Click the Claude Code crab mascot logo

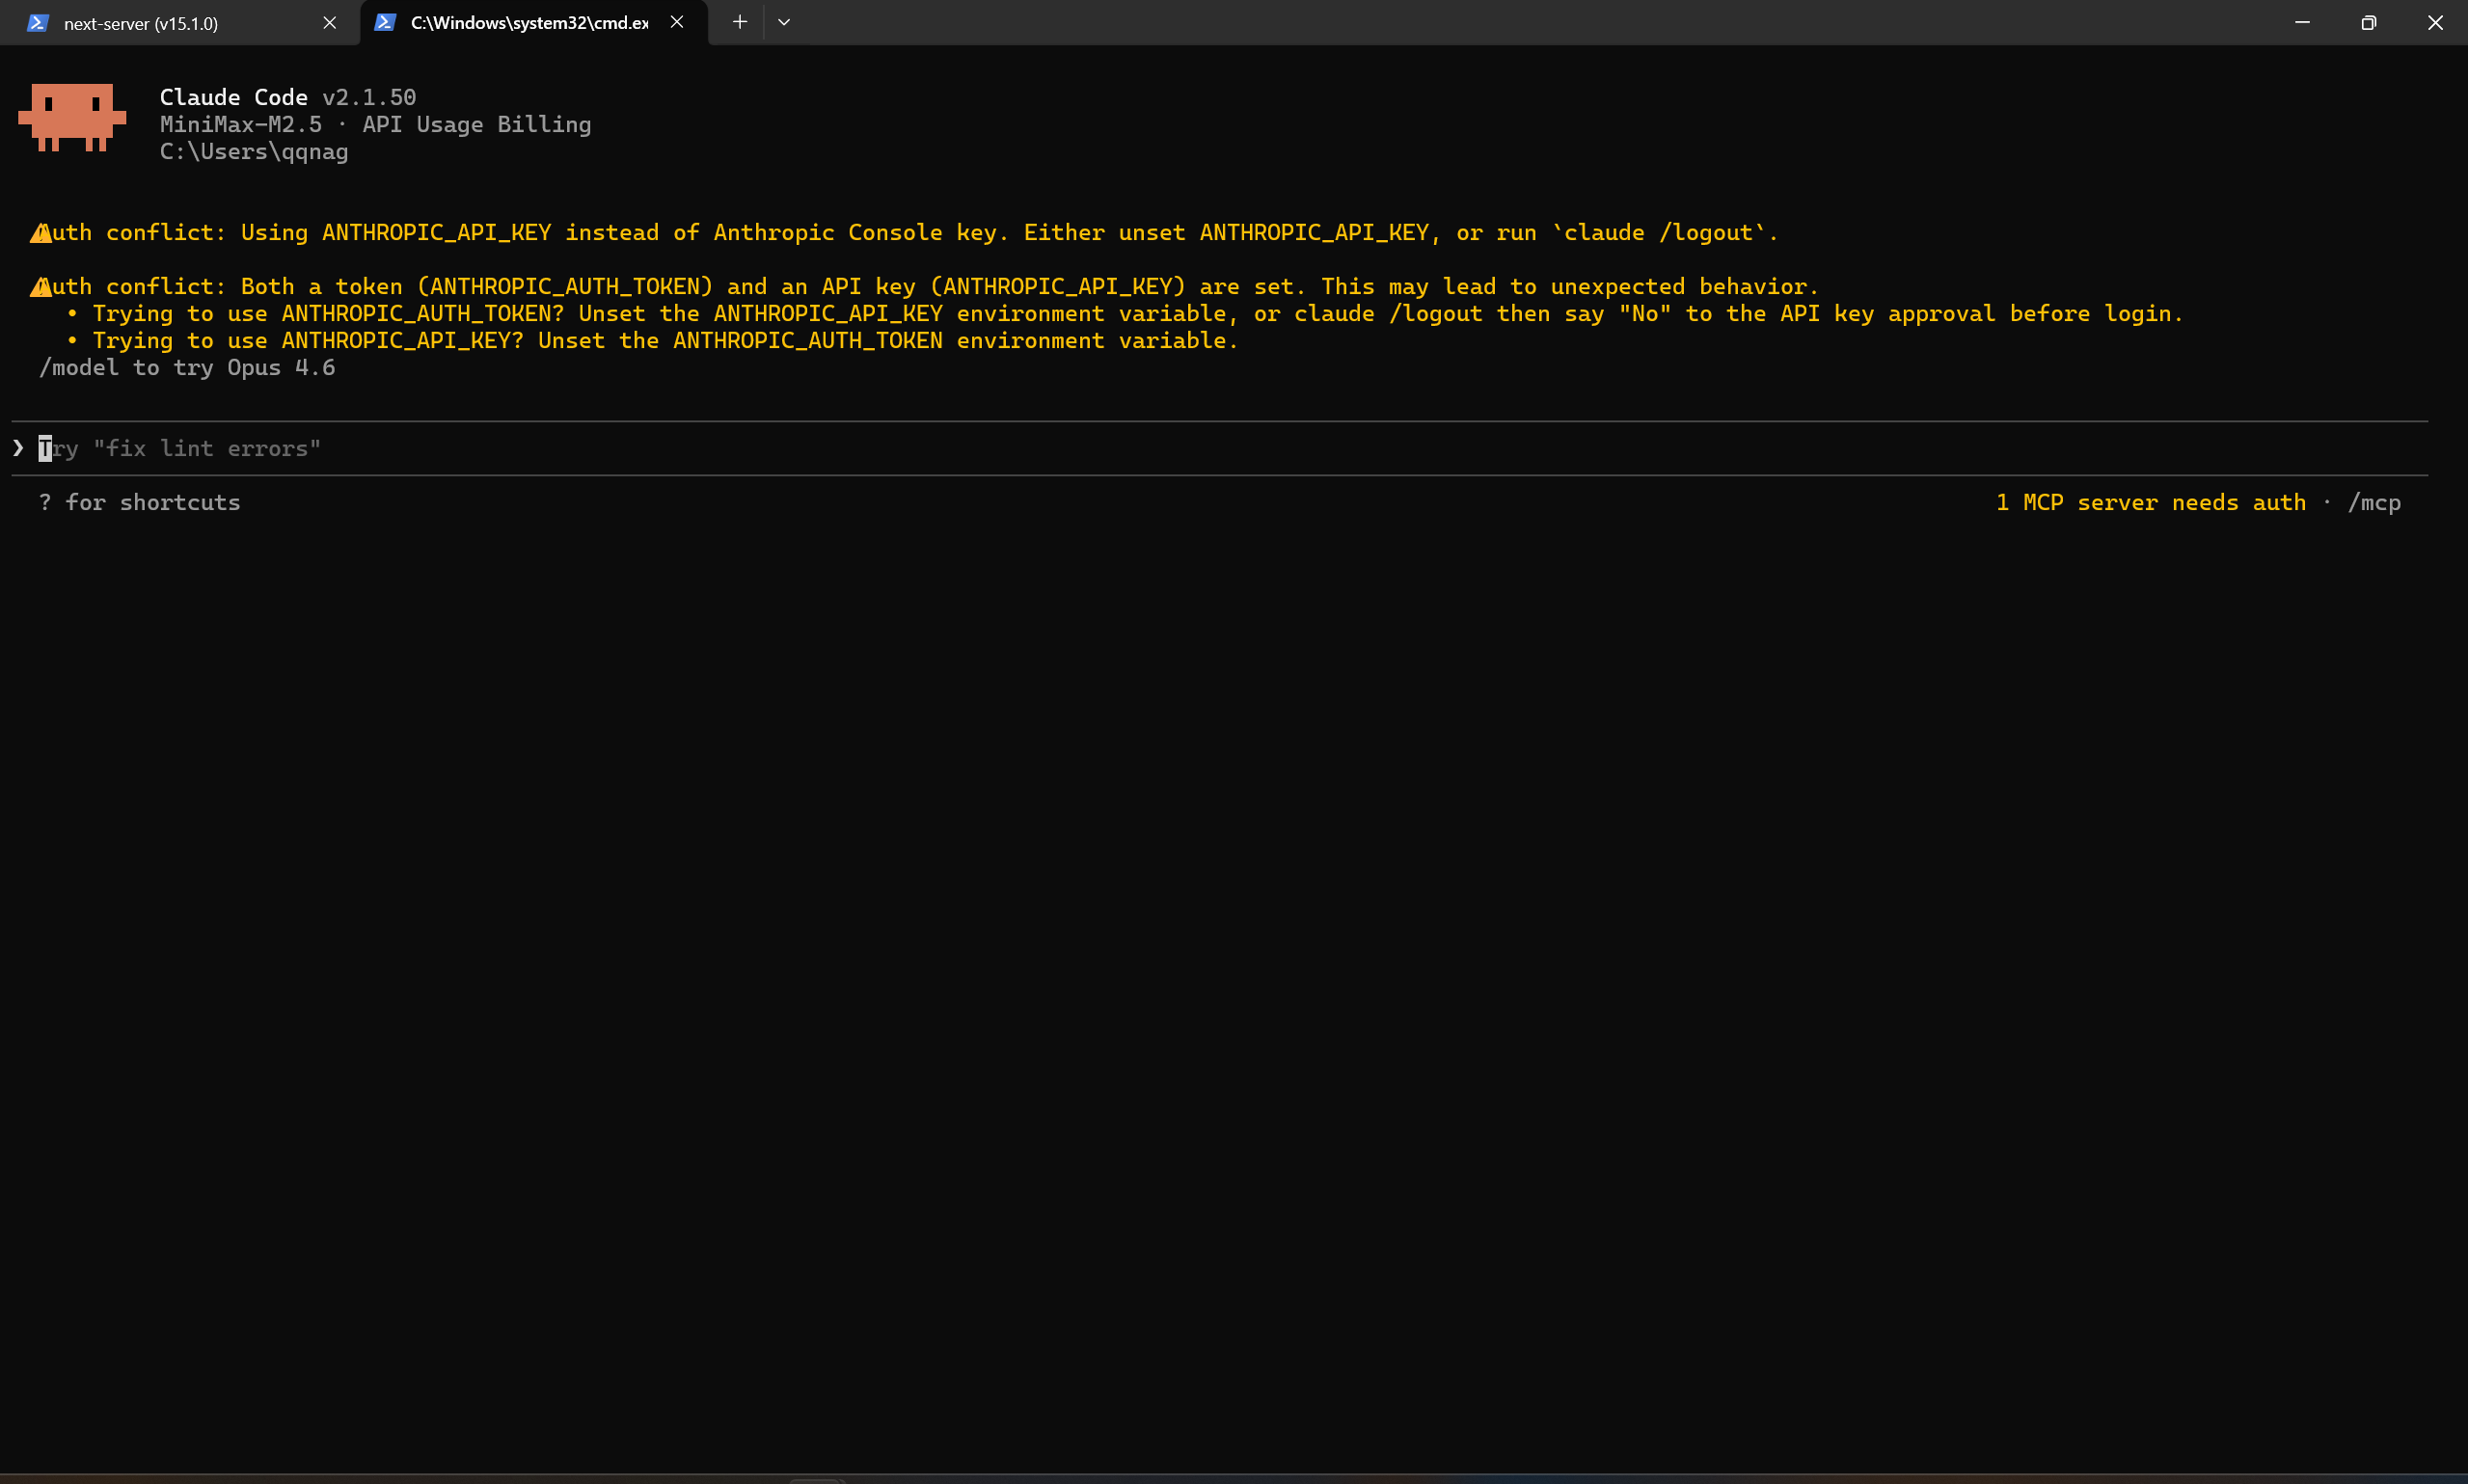click(72, 117)
